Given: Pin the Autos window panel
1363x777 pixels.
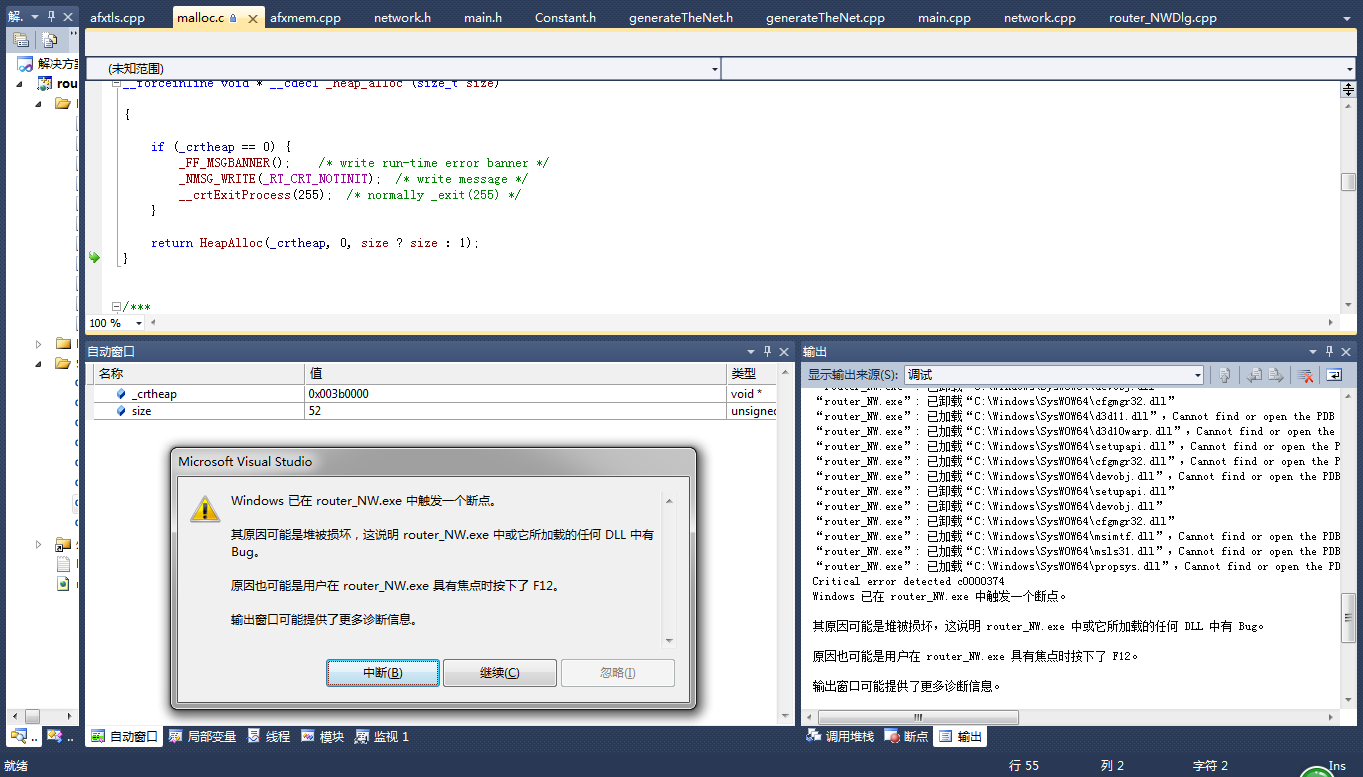Looking at the screenshot, I should [x=767, y=351].
